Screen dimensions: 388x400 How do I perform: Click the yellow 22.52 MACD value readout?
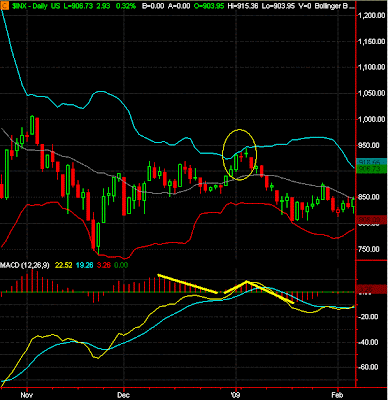(x=64, y=265)
